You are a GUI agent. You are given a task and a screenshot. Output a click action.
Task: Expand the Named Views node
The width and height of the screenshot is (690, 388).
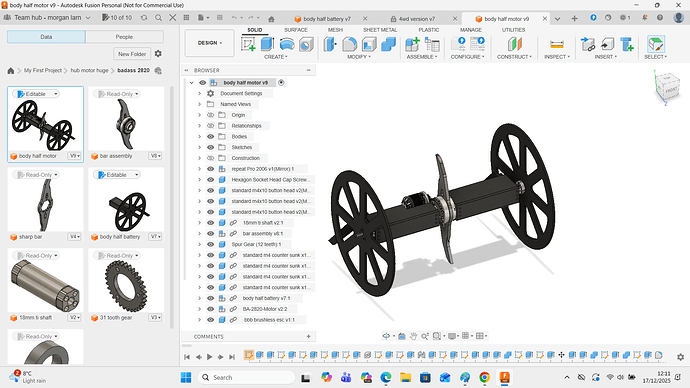point(199,104)
